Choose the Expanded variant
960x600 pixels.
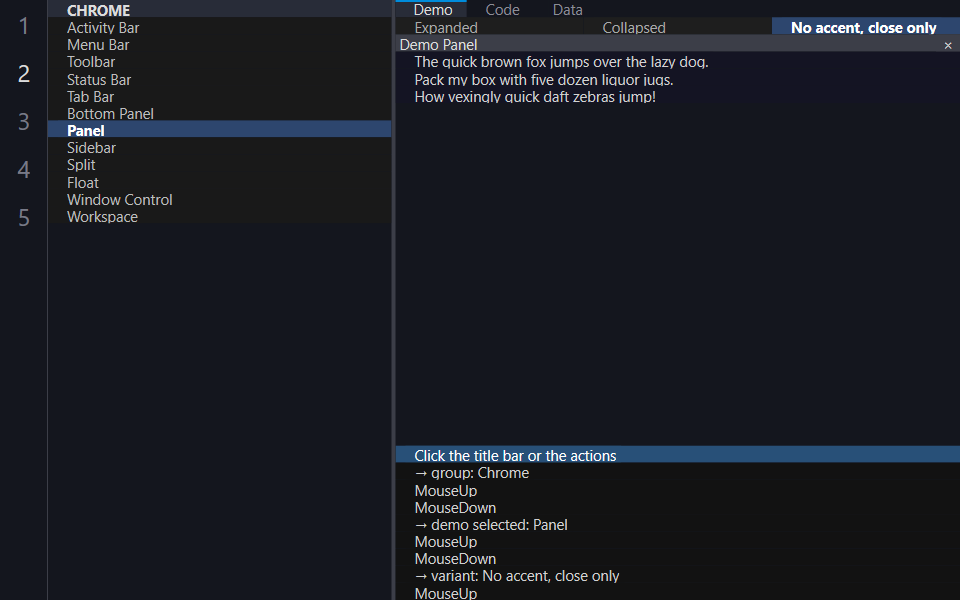489,28
